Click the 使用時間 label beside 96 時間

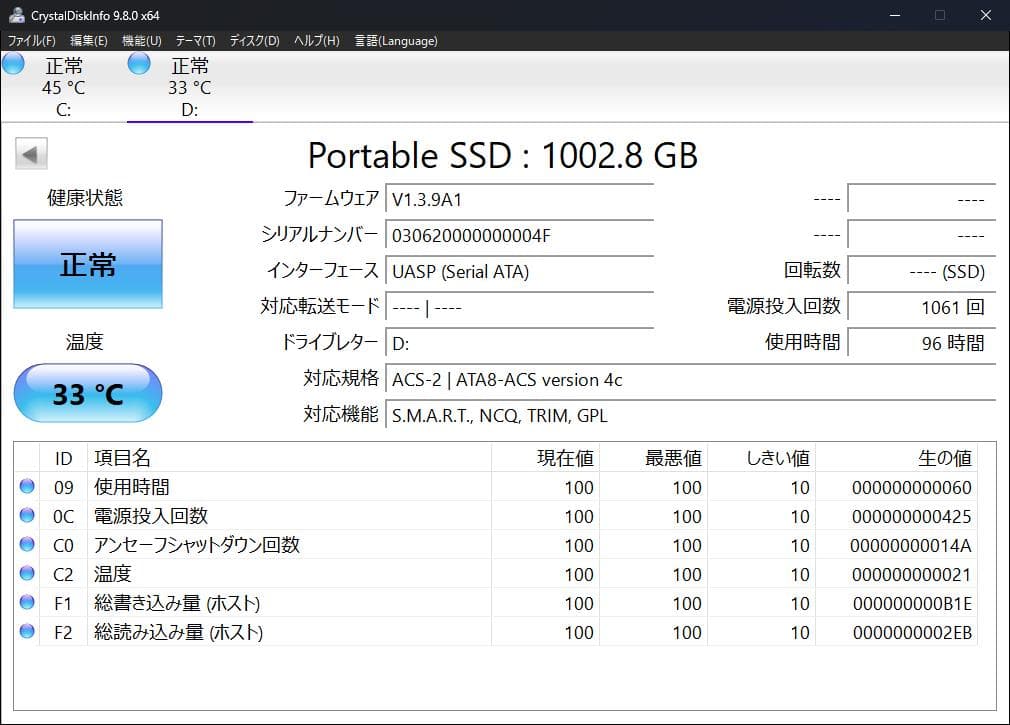pos(803,342)
